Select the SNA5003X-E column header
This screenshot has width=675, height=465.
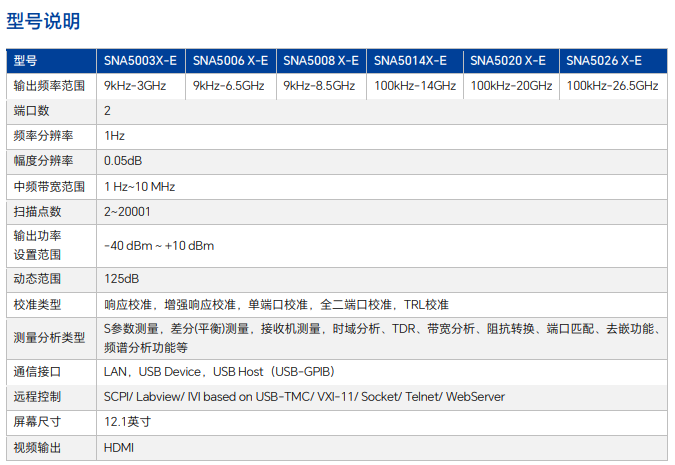pos(140,60)
